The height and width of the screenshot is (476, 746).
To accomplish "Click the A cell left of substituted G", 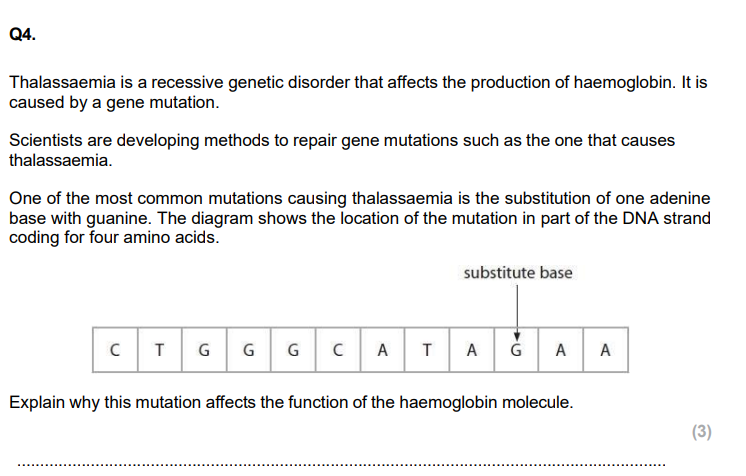I will pyautogui.click(x=471, y=350).
